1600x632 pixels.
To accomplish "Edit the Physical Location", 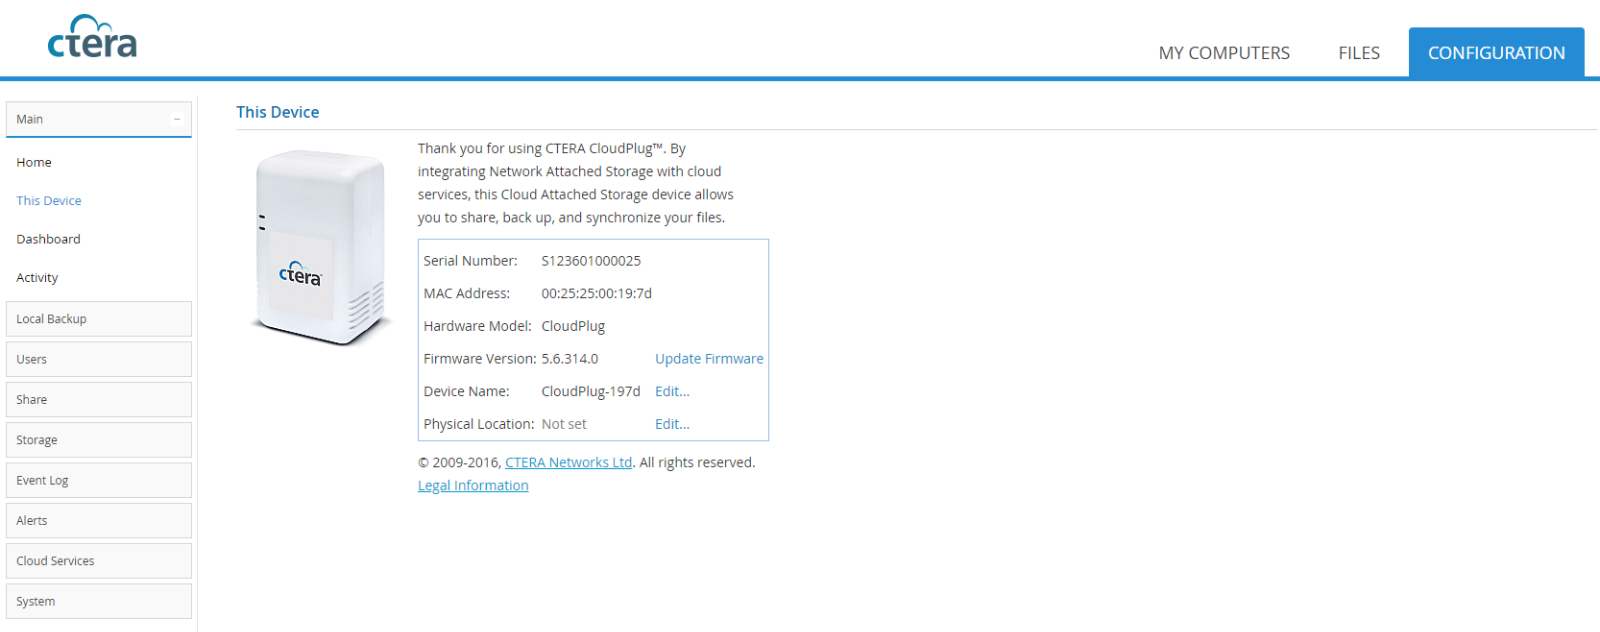I will tap(672, 424).
